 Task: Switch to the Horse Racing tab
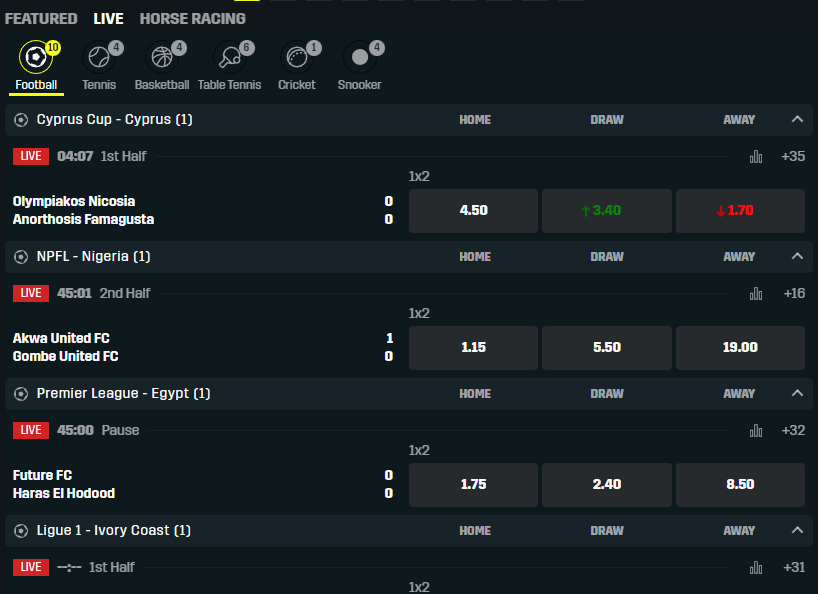(x=193, y=19)
